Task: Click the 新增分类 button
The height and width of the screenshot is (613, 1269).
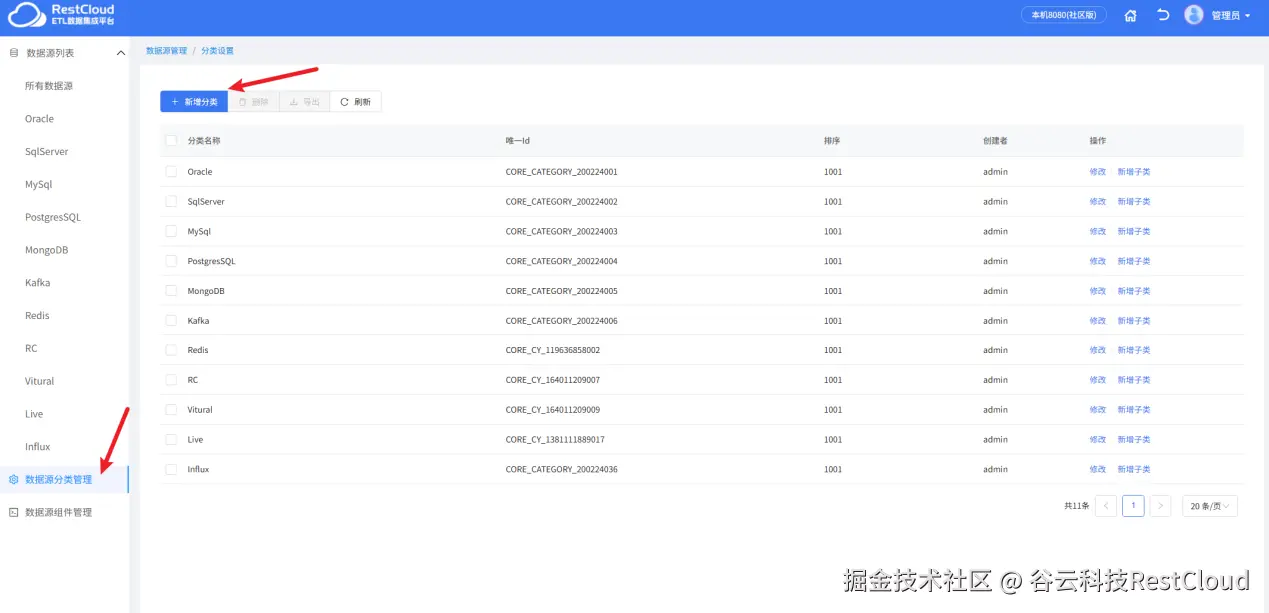Action: (x=194, y=102)
